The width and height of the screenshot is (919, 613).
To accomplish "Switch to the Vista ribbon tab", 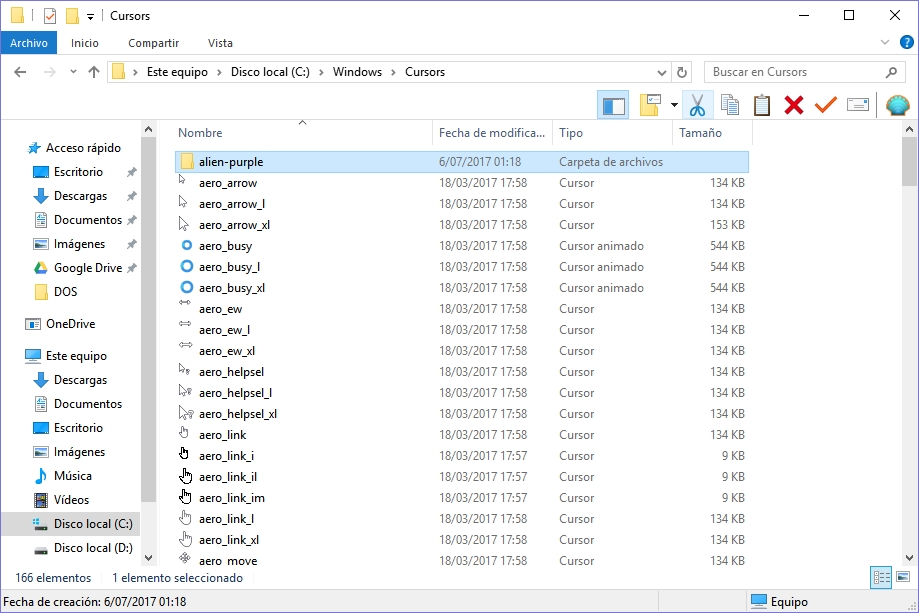I will (x=220, y=43).
